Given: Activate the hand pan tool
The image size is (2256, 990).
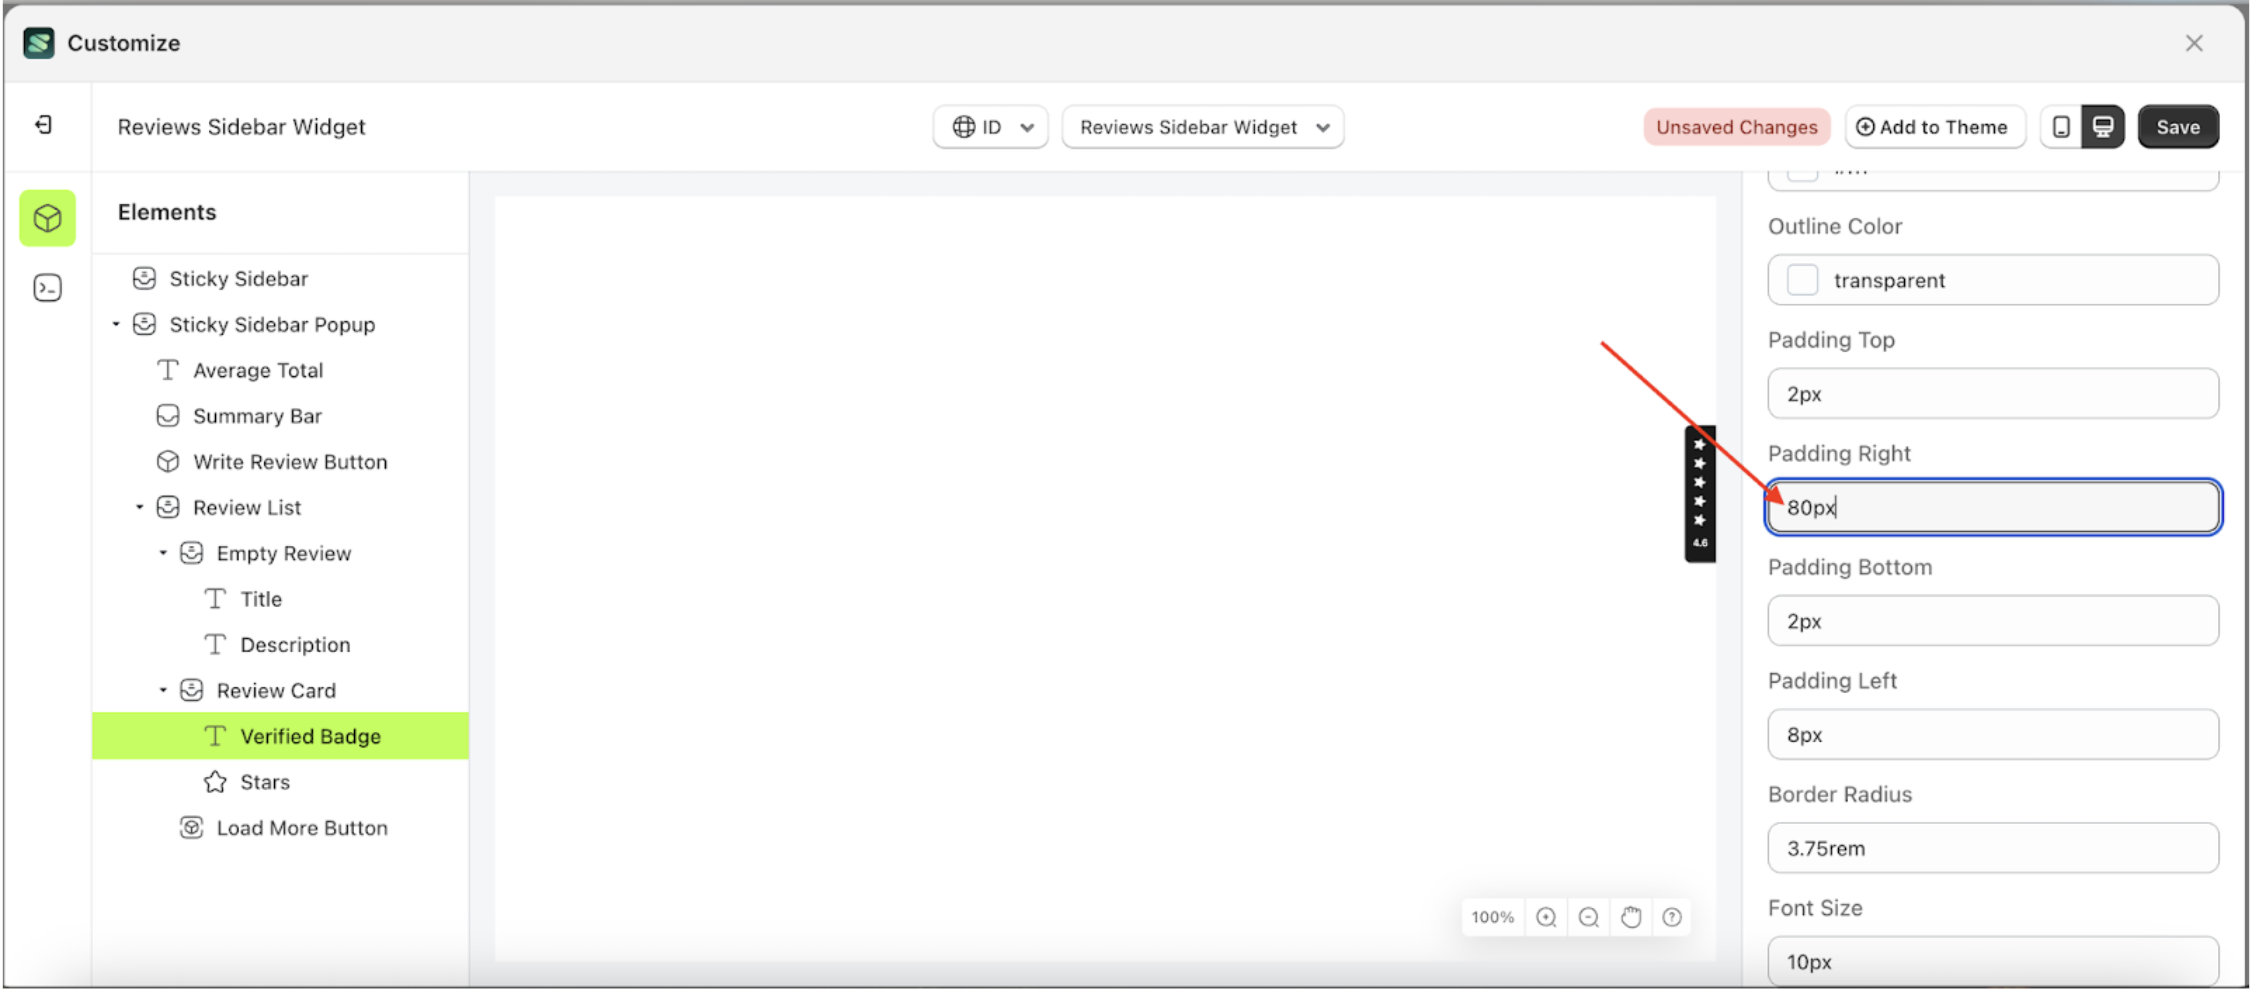Looking at the screenshot, I should (1630, 916).
